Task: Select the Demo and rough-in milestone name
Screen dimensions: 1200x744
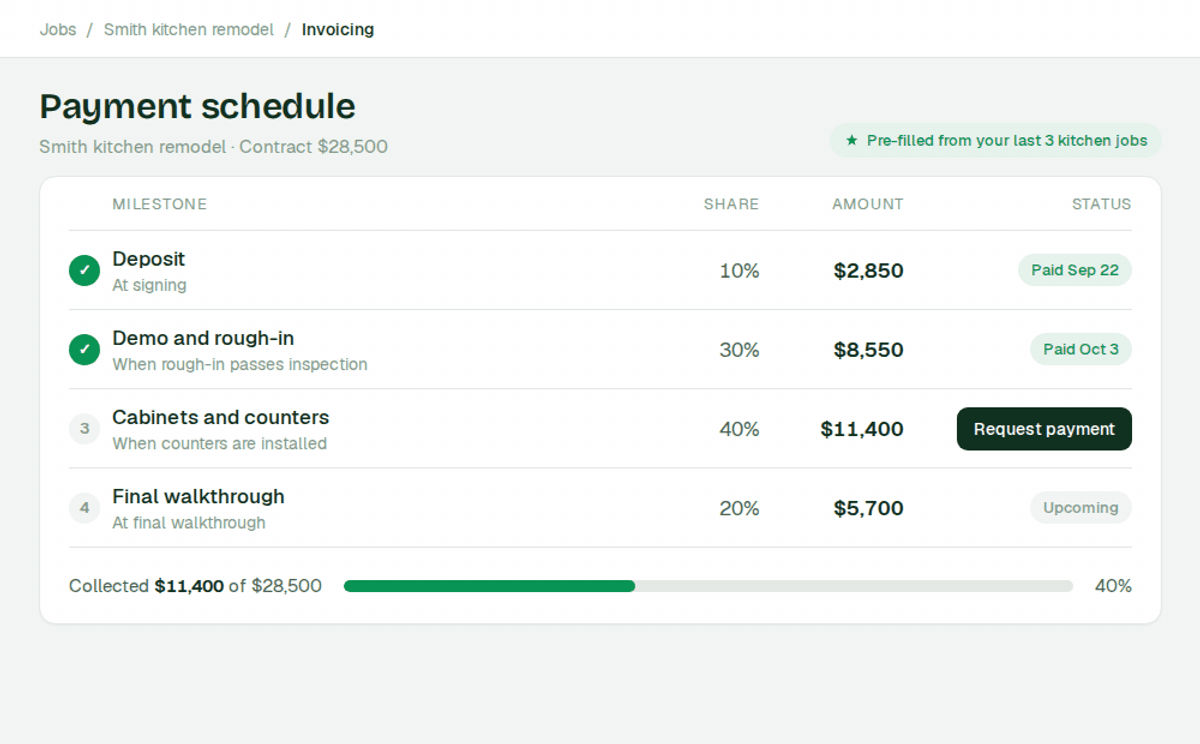Action: tap(203, 338)
